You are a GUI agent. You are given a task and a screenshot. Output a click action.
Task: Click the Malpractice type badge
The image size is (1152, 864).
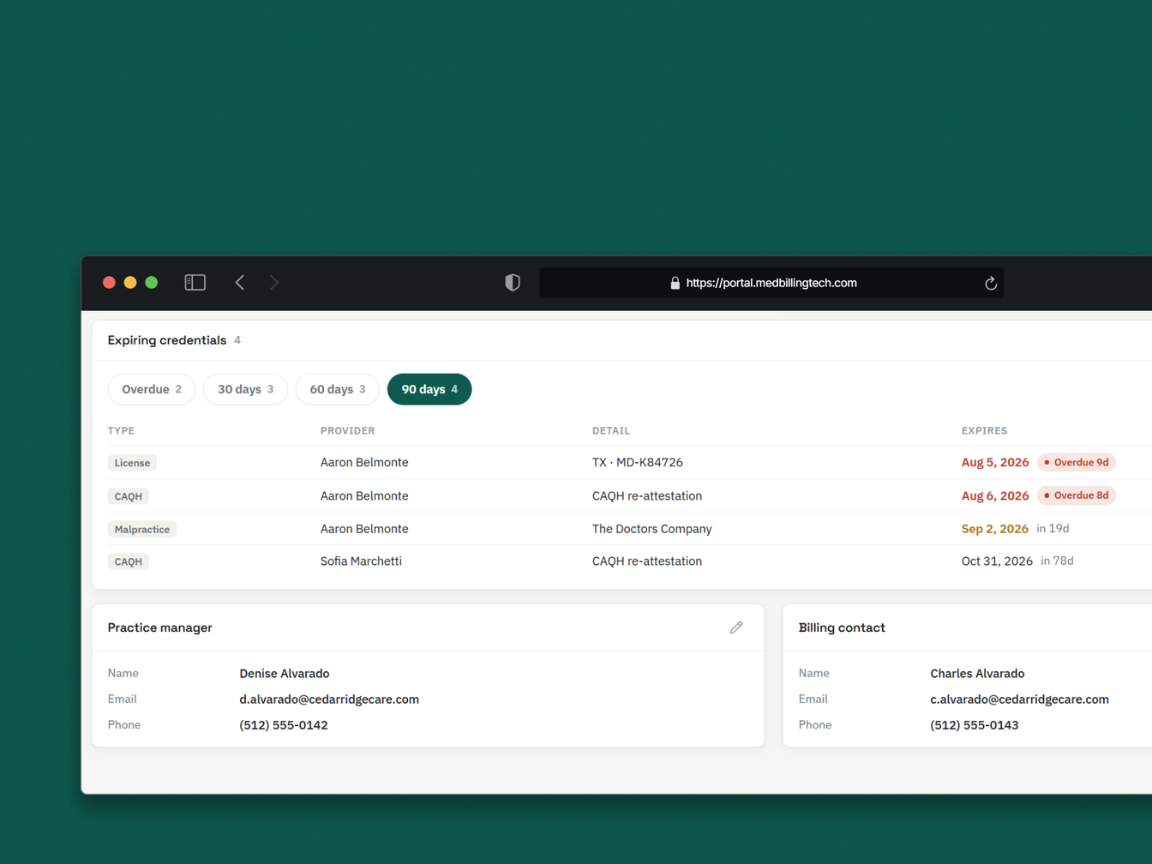click(142, 529)
